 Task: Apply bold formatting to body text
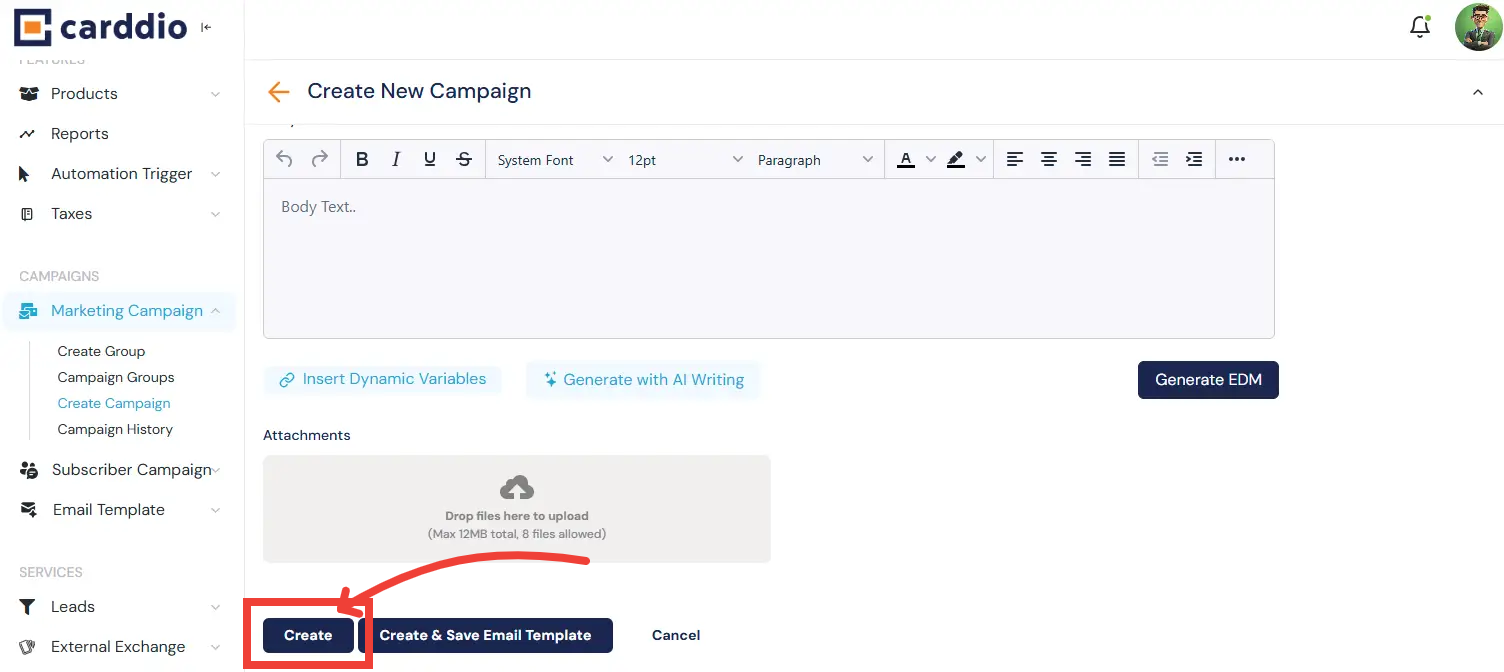click(361, 158)
